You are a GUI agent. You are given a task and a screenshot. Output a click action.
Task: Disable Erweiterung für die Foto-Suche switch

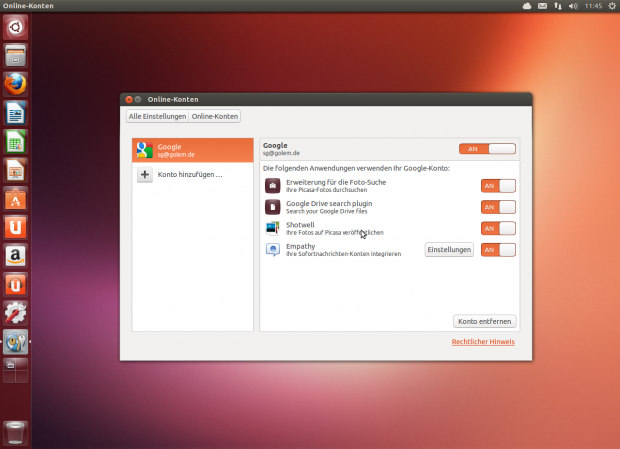(x=498, y=185)
